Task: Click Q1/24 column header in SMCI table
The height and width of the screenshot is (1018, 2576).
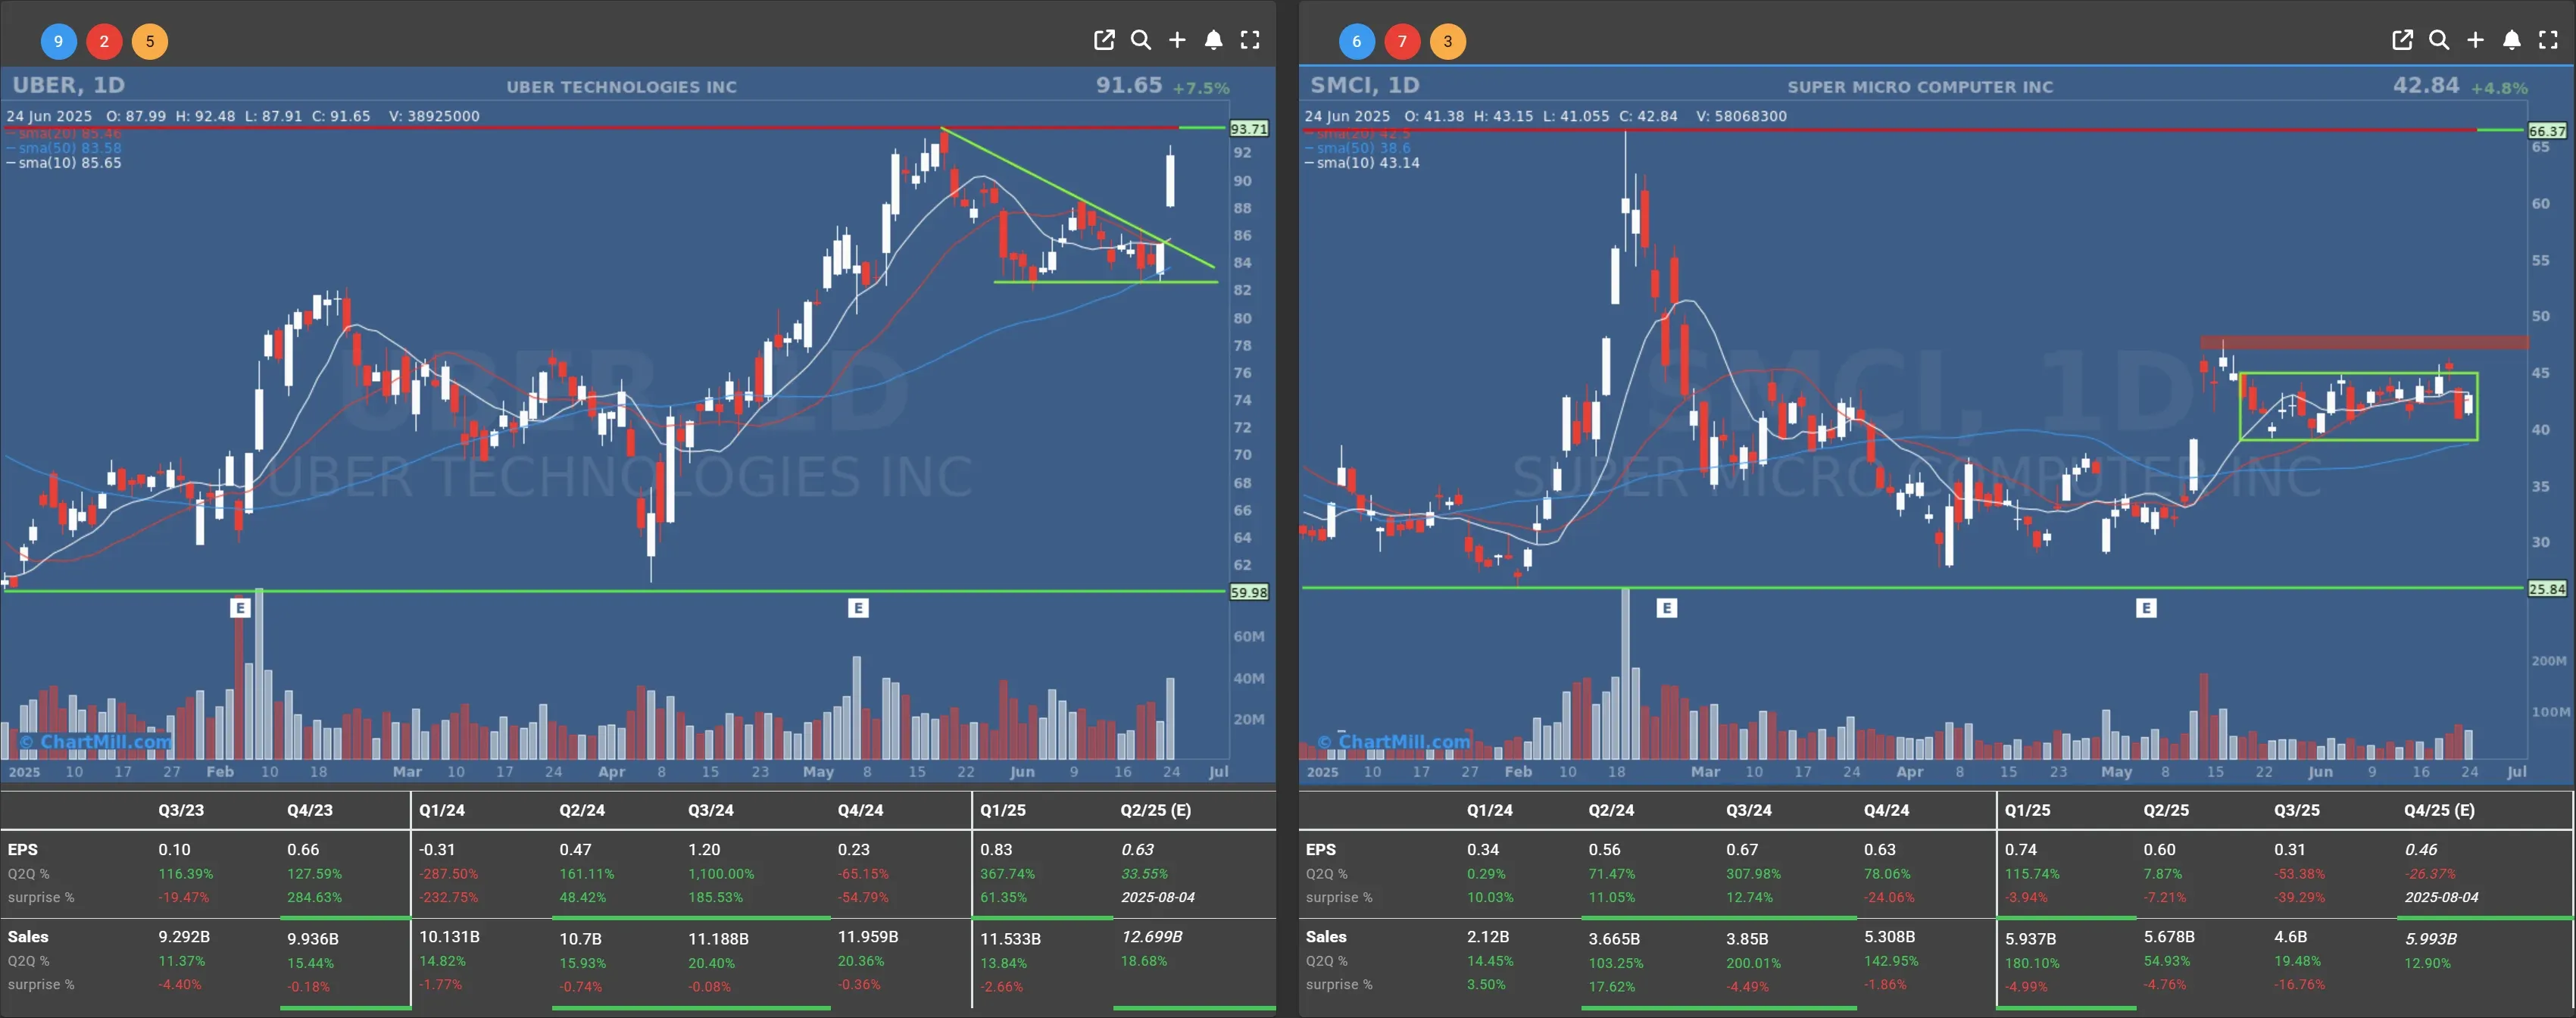Action: pyautogui.click(x=1490, y=810)
